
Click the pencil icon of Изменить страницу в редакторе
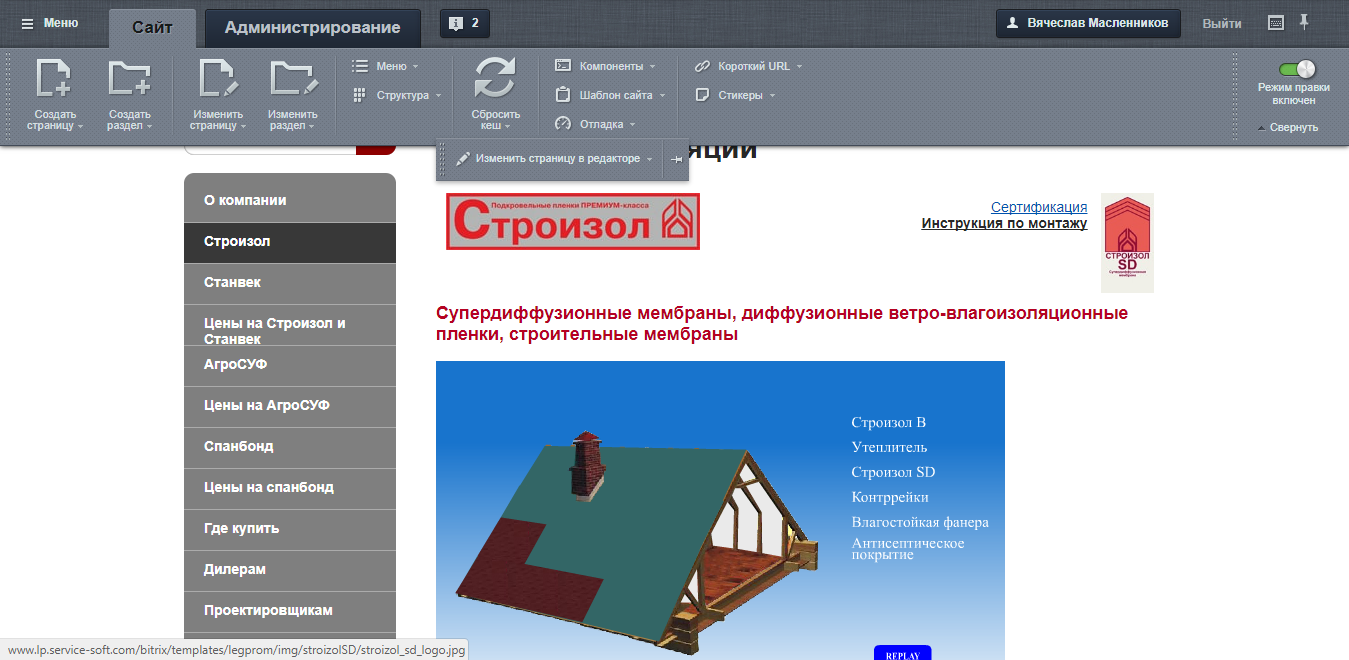click(x=463, y=159)
